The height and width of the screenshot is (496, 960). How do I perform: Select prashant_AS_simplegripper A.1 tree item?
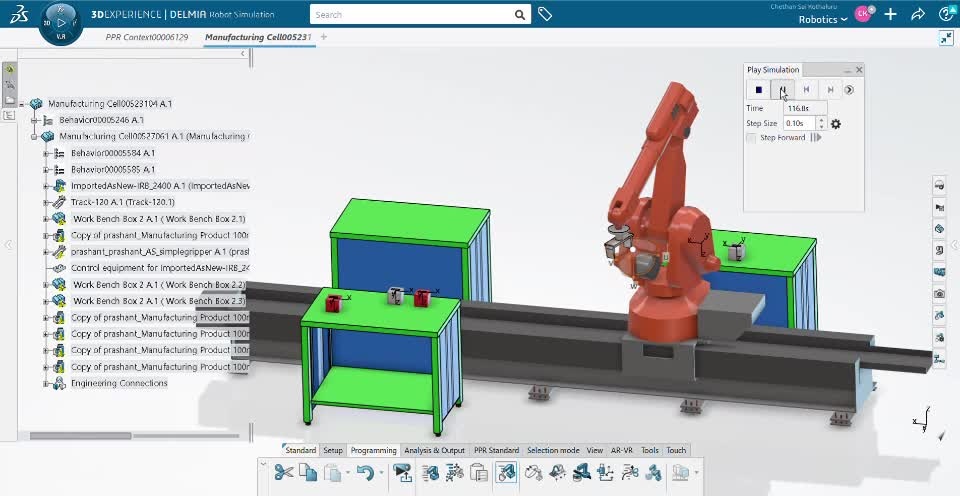[x=160, y=252]
